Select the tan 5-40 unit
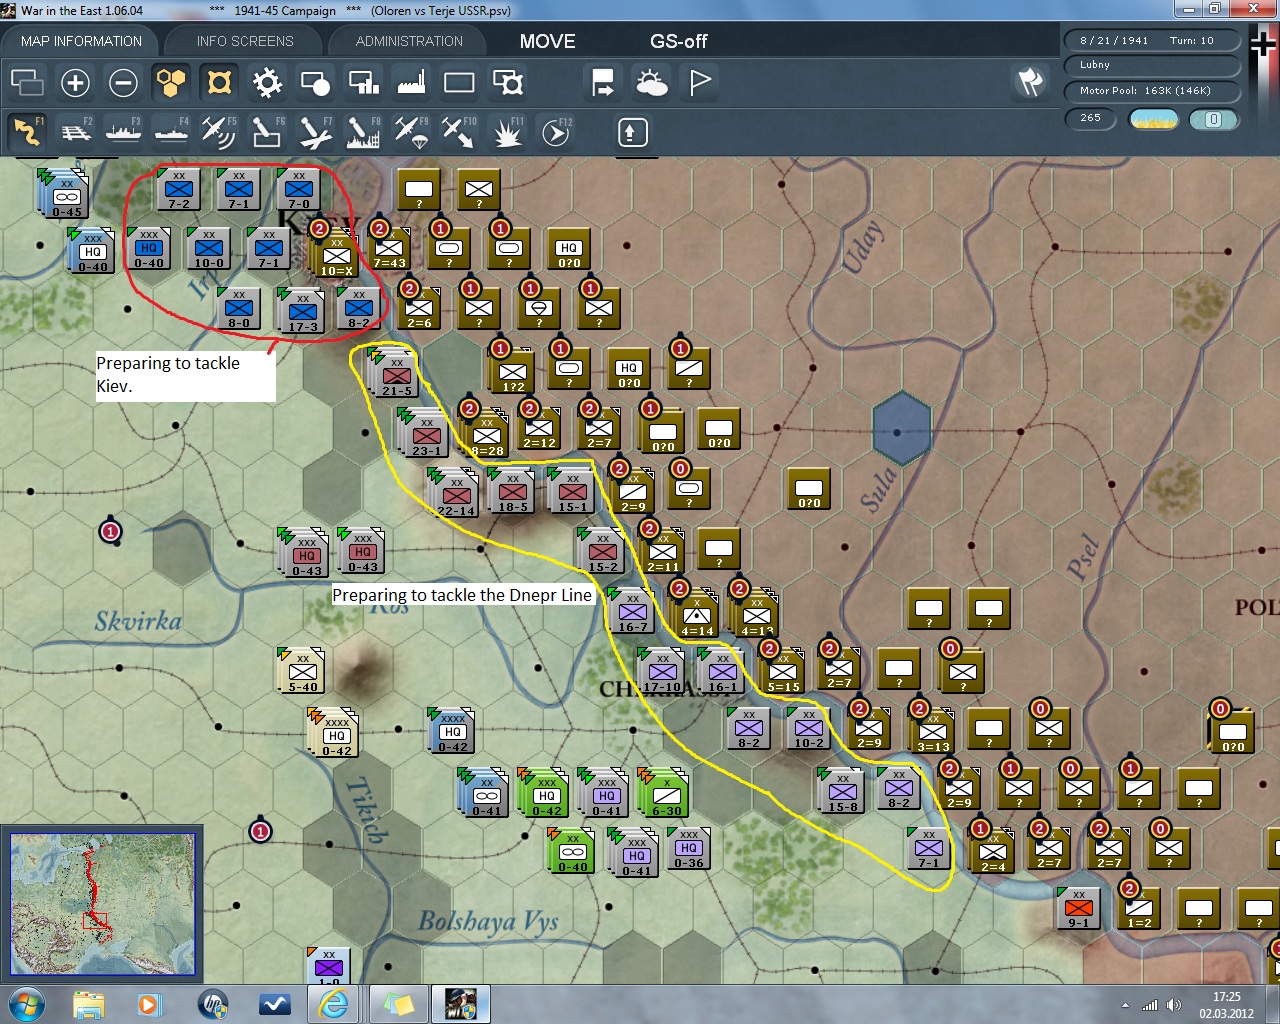Screen dimensions: 1280x1024 (302, 670)
